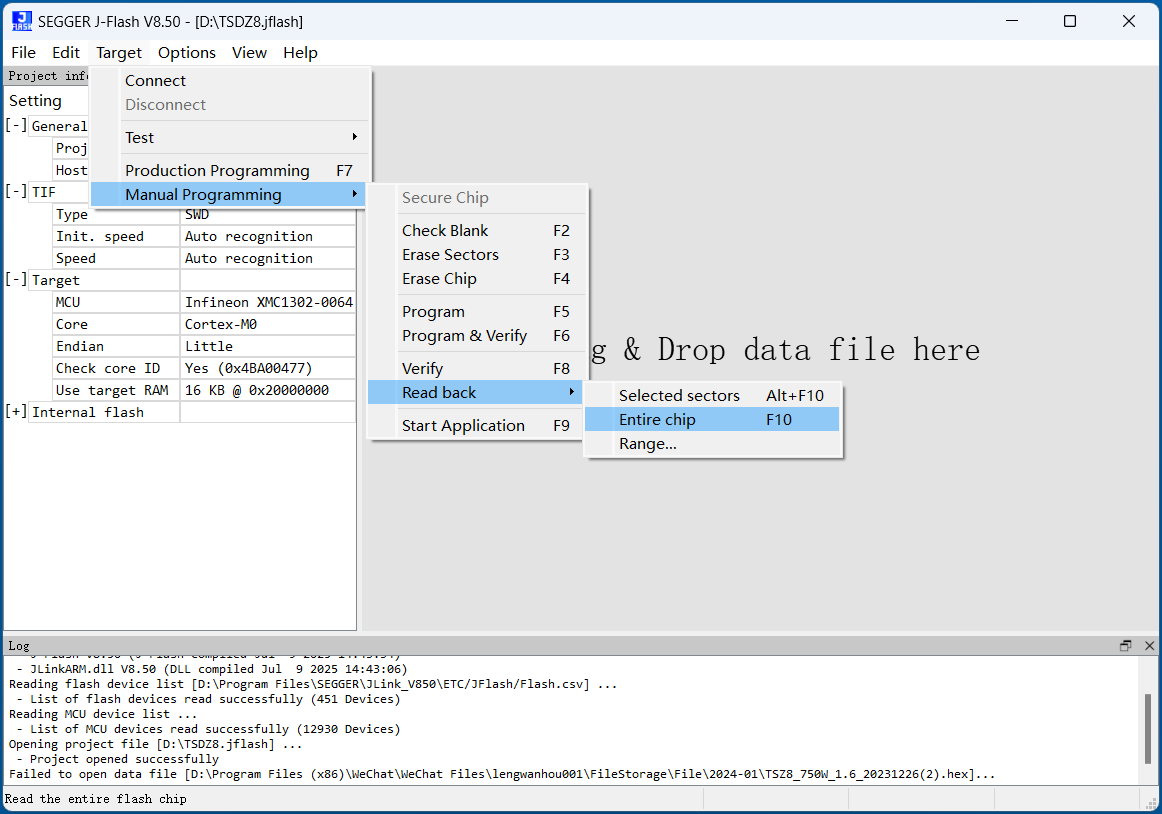Click the Speed row Auto recognition value
The image size is (1162, 814).
point(268,259)
